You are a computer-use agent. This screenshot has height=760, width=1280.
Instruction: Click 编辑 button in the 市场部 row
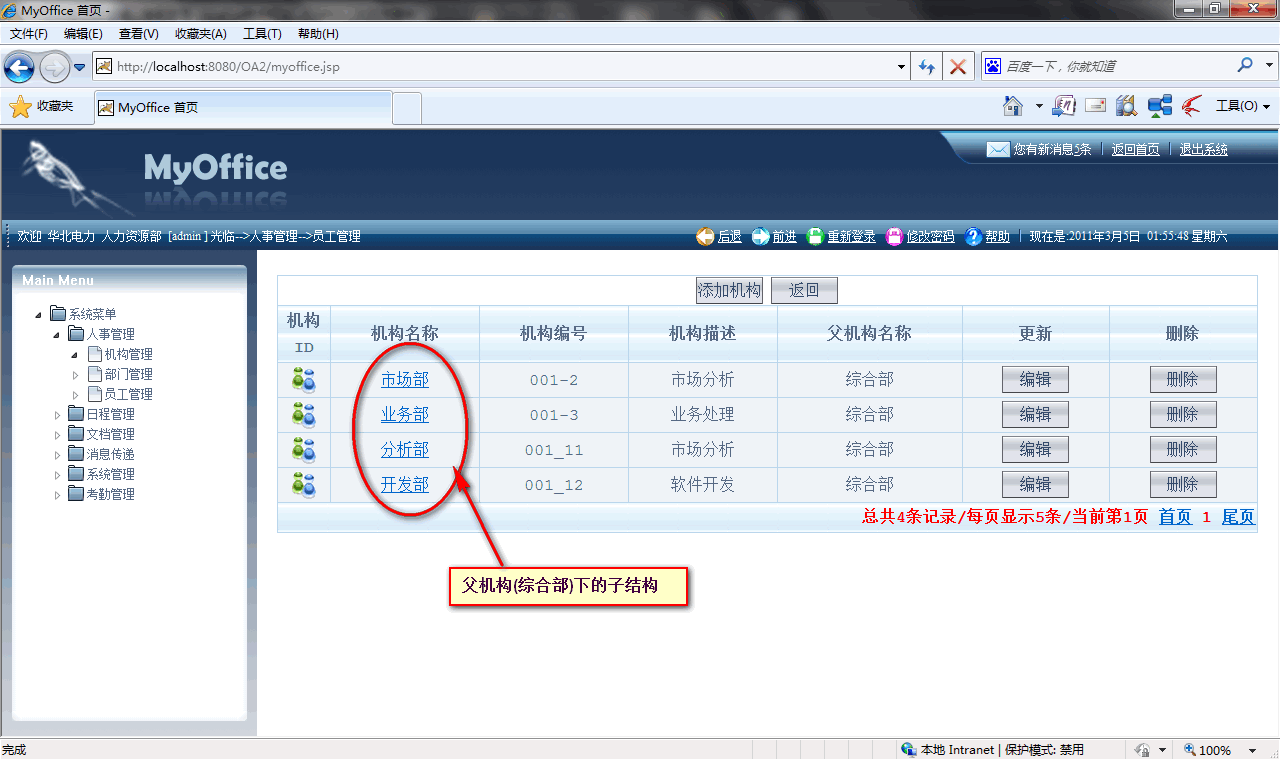1035,380
